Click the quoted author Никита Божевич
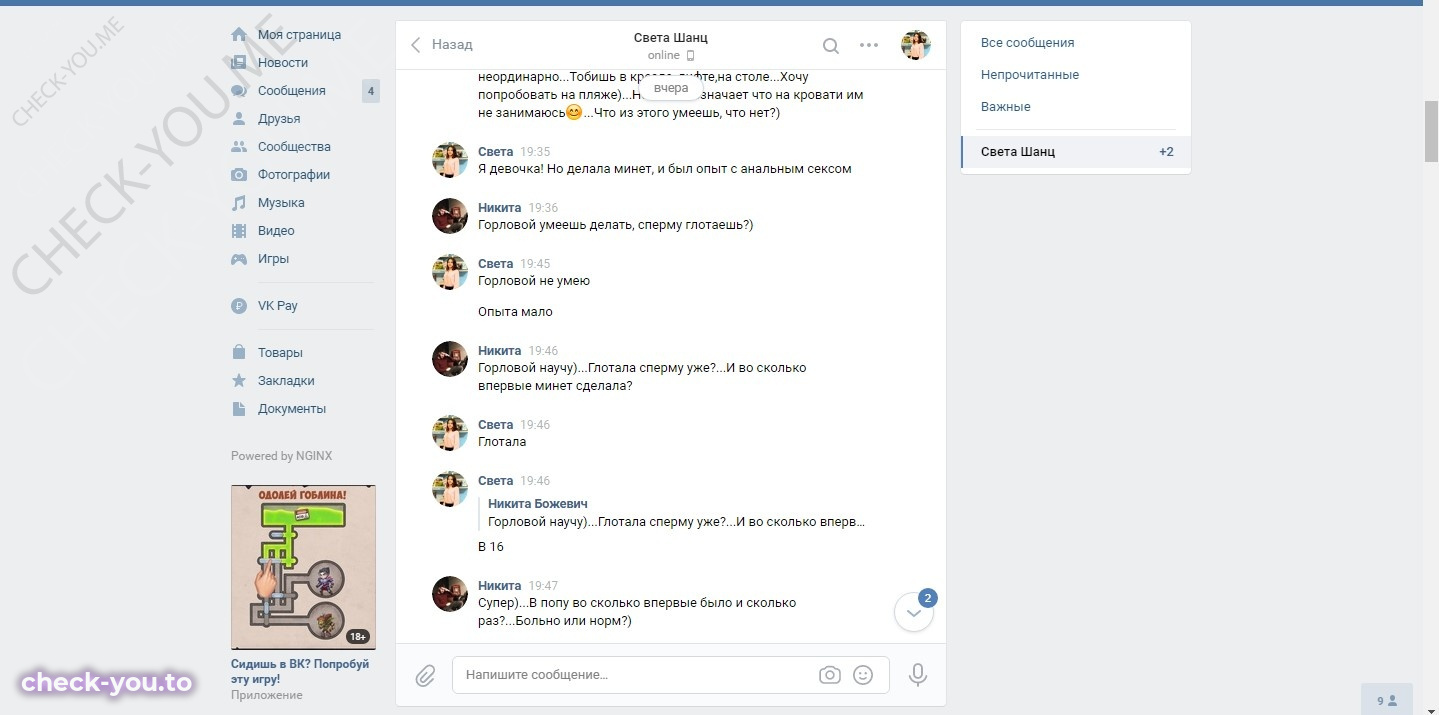This screenshot has width=1439, height=715. point(537,504)
